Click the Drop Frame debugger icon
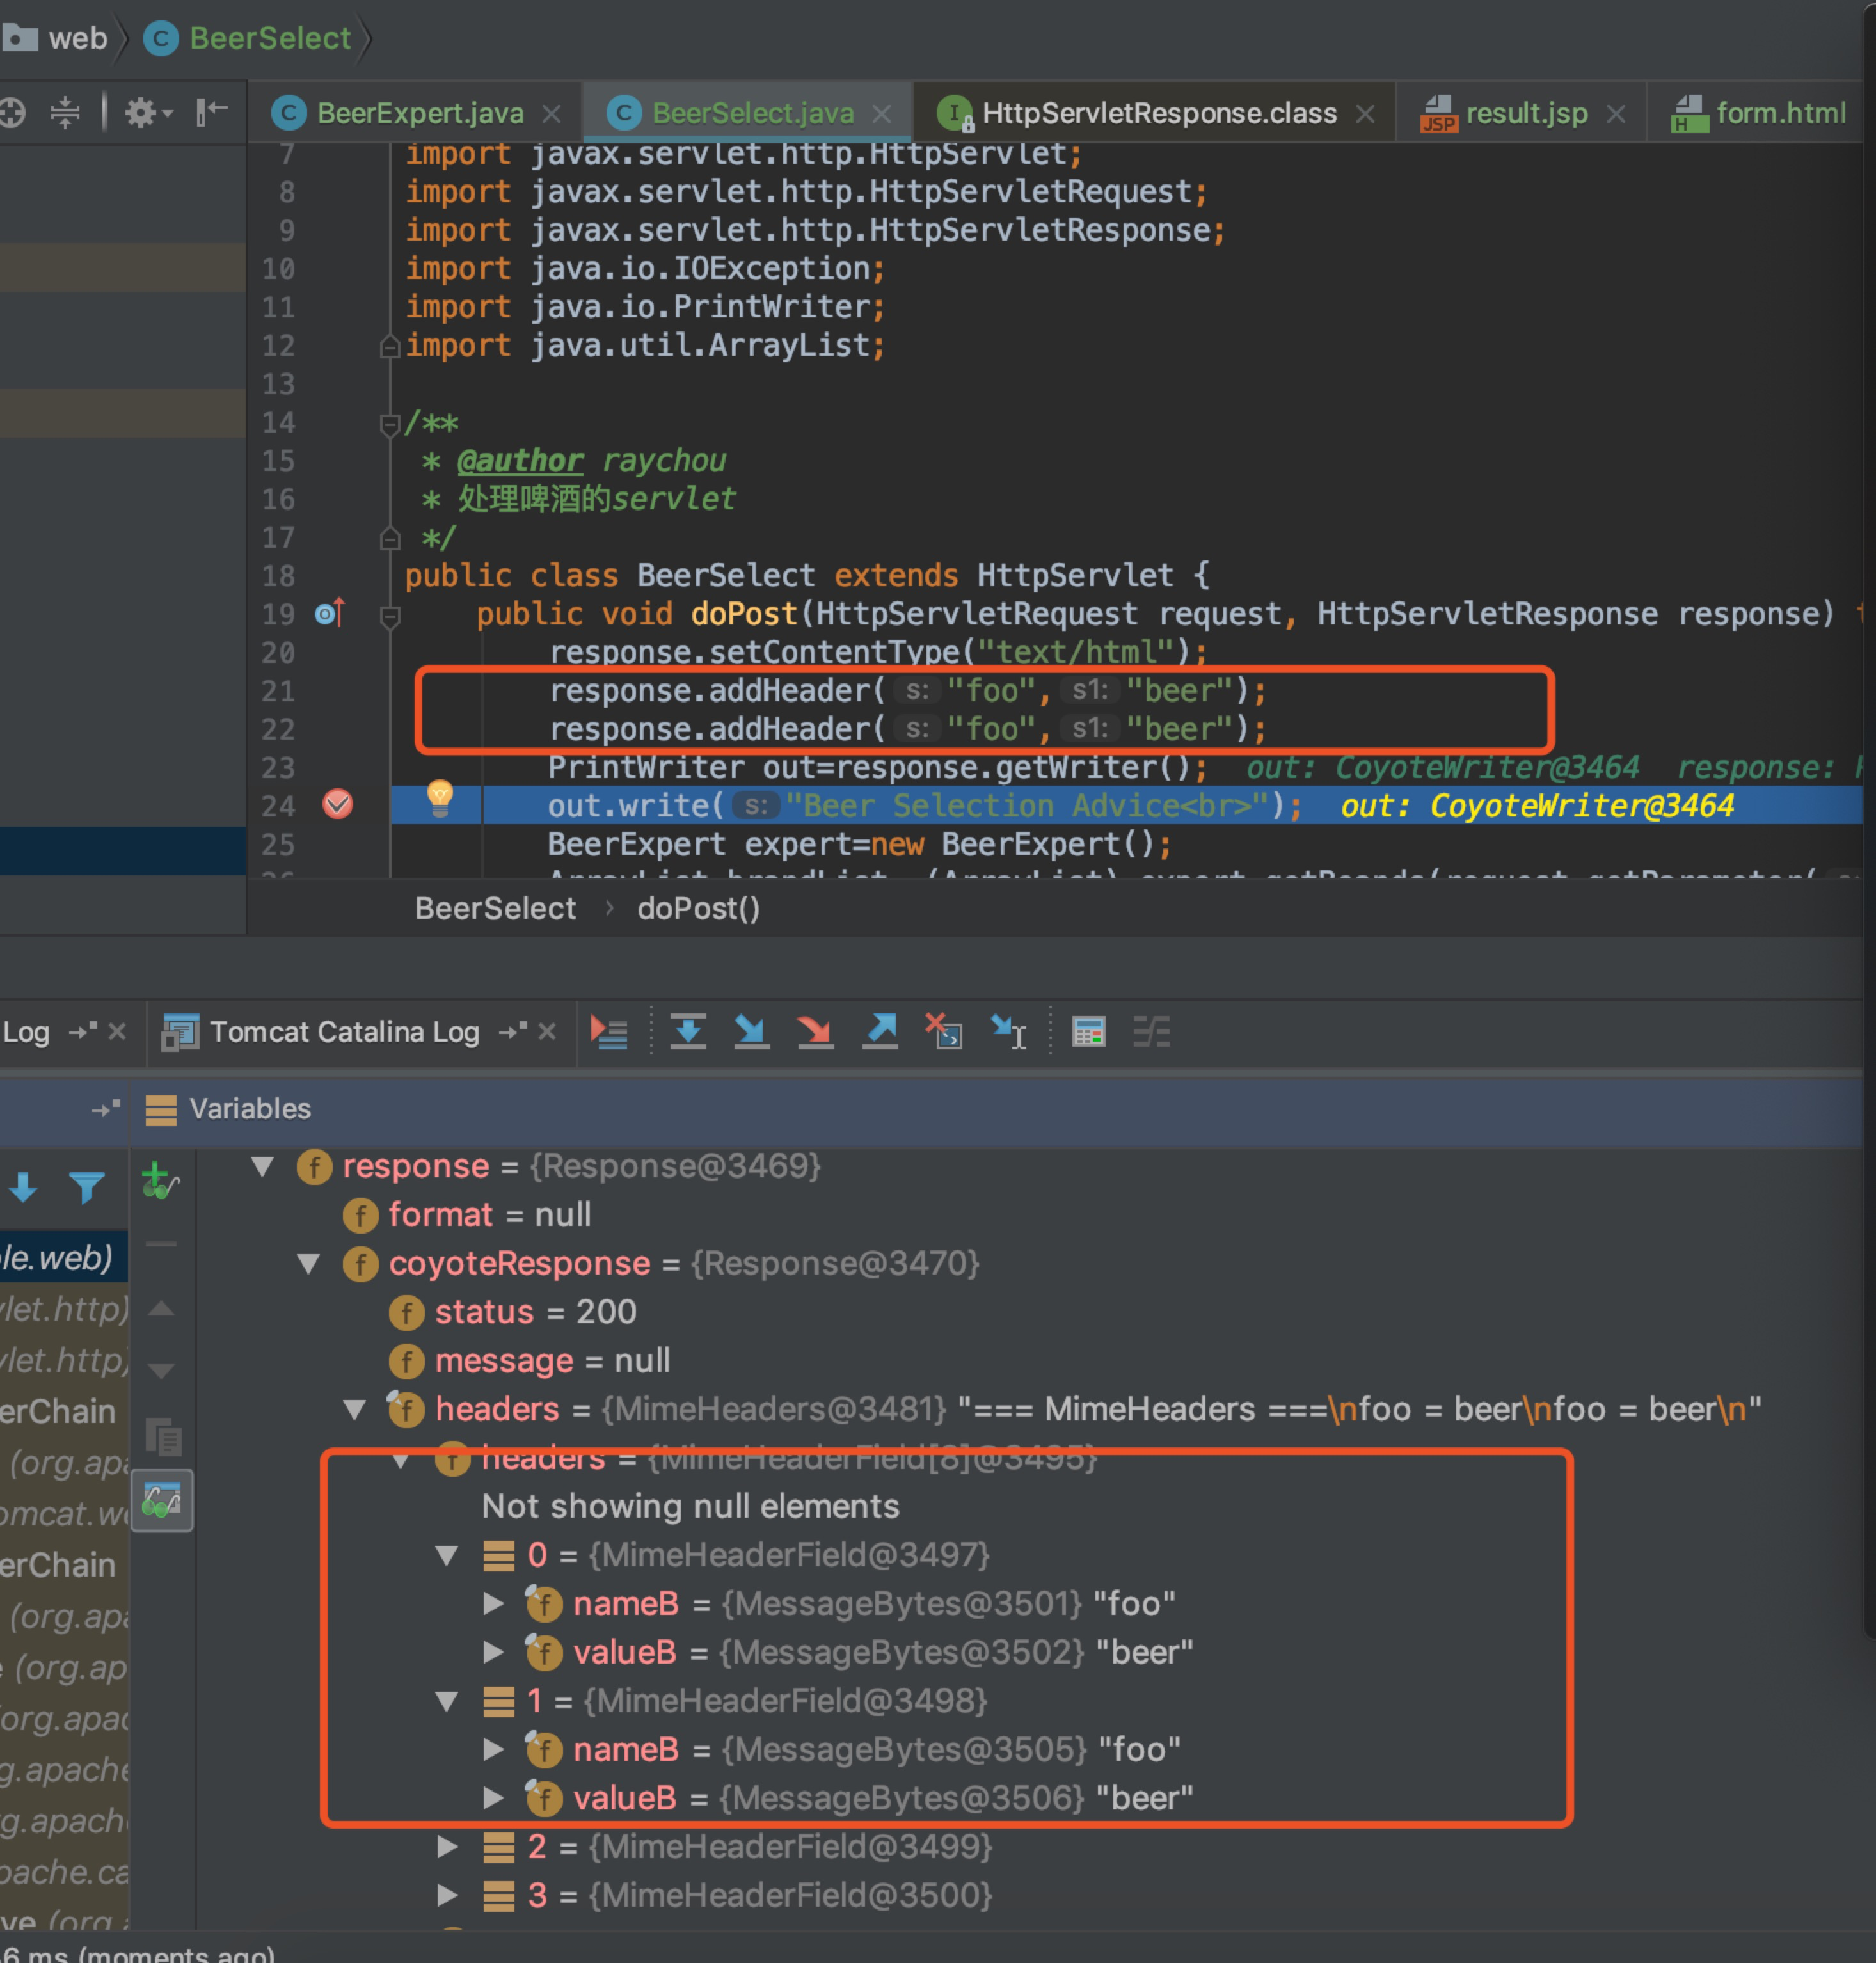Screen dimensions: 1876x1963 tap(943, 1031)
